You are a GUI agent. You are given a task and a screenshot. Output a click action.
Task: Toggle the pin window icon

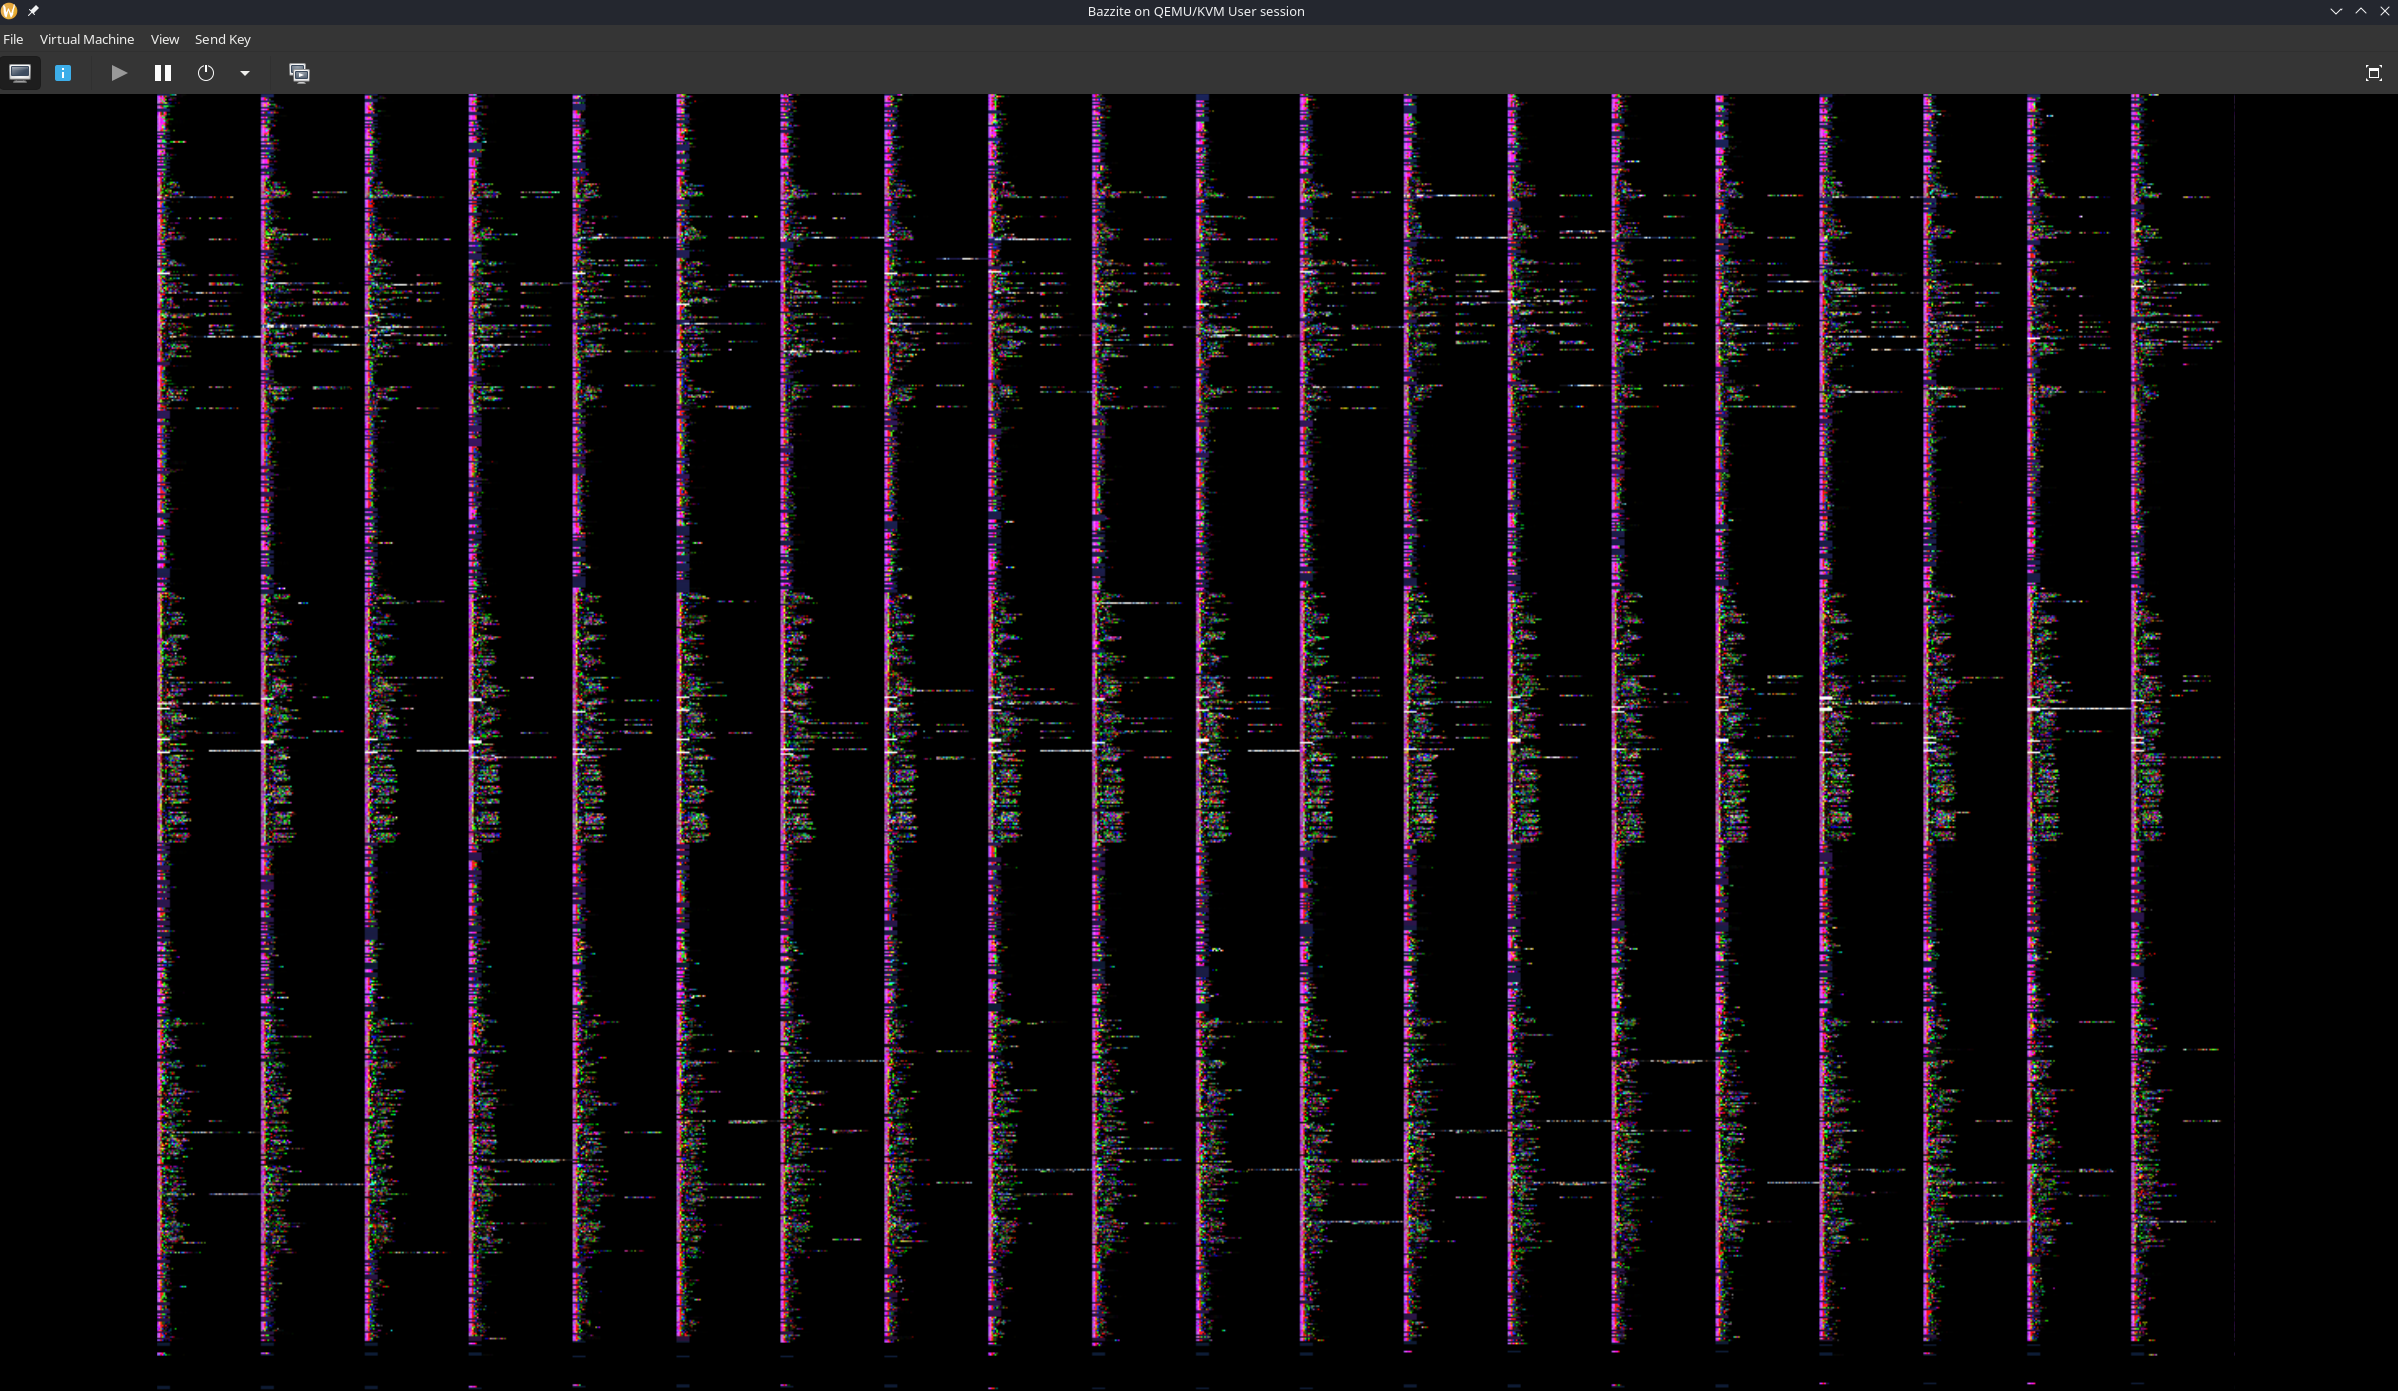[33, 11]
